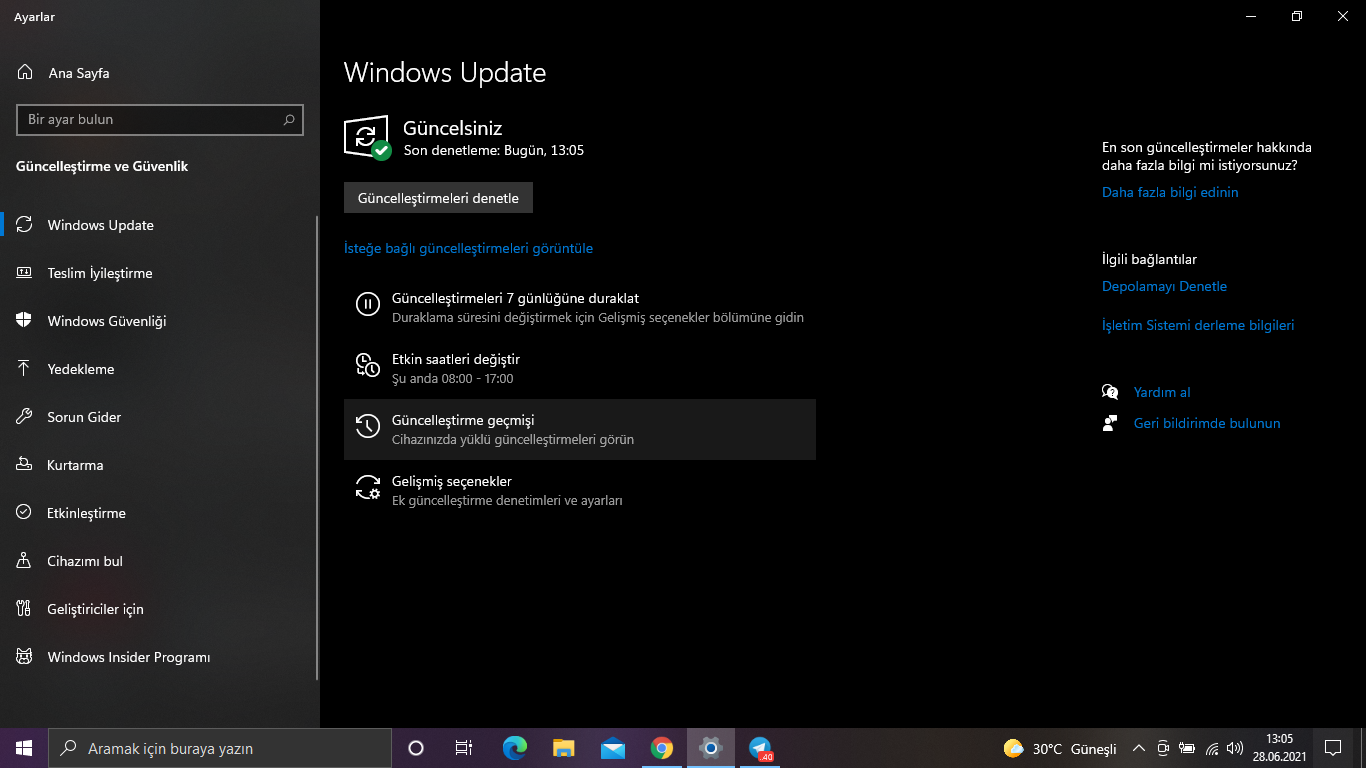Open Windows Güvenliği section
1366x768 pixels.
tap(160, 321)
